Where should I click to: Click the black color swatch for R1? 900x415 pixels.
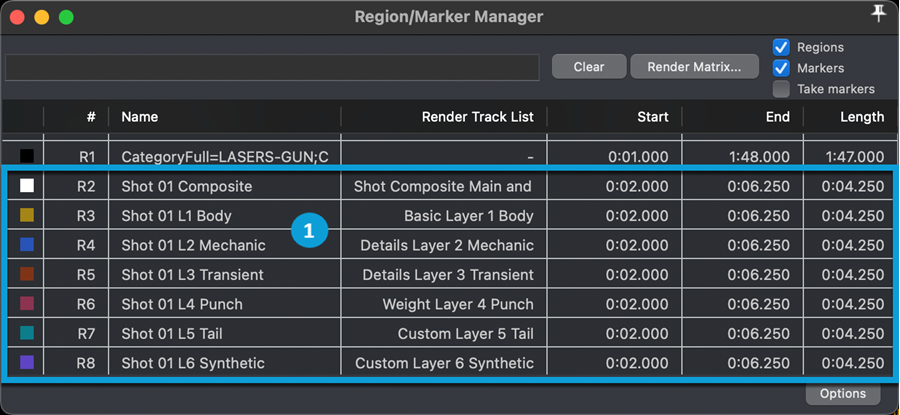27,156
